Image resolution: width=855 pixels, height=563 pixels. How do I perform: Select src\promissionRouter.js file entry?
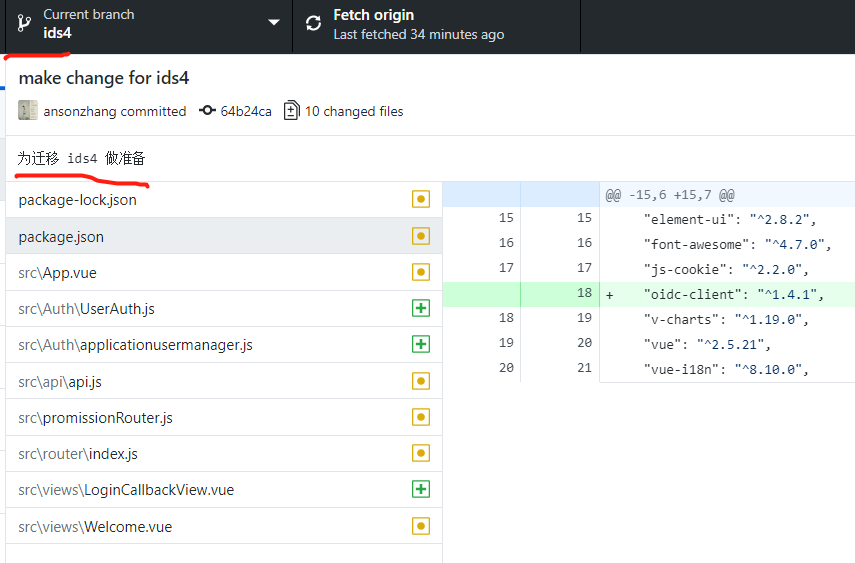pos(224,417)
